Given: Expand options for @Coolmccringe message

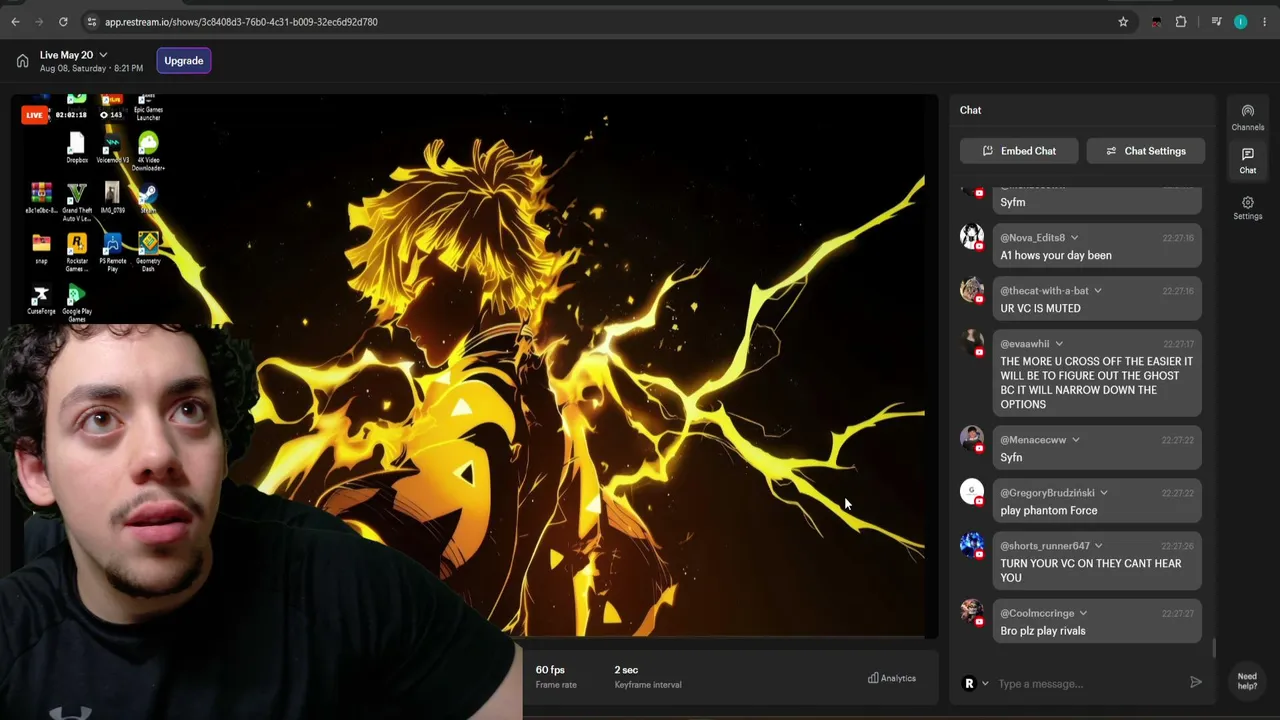Looking at the screenshot, I should pyautogui.click(x=1083, y=614).
